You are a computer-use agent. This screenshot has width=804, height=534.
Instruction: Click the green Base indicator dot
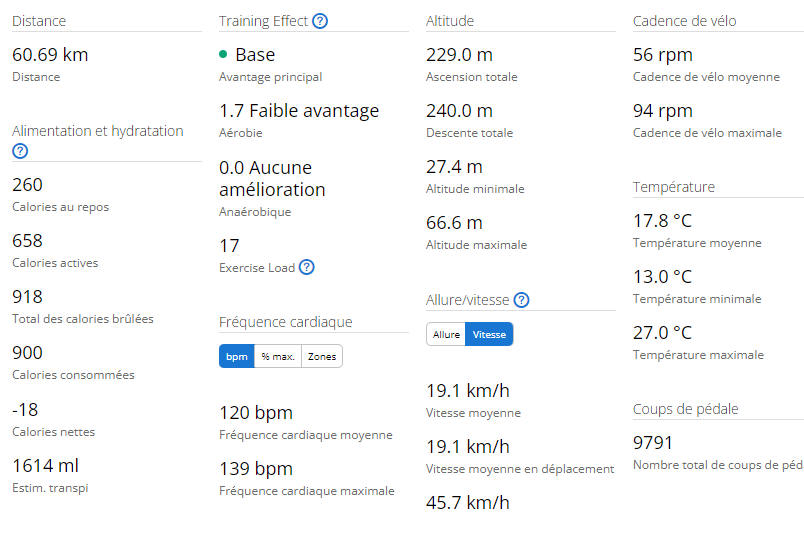tap(223, 55)
